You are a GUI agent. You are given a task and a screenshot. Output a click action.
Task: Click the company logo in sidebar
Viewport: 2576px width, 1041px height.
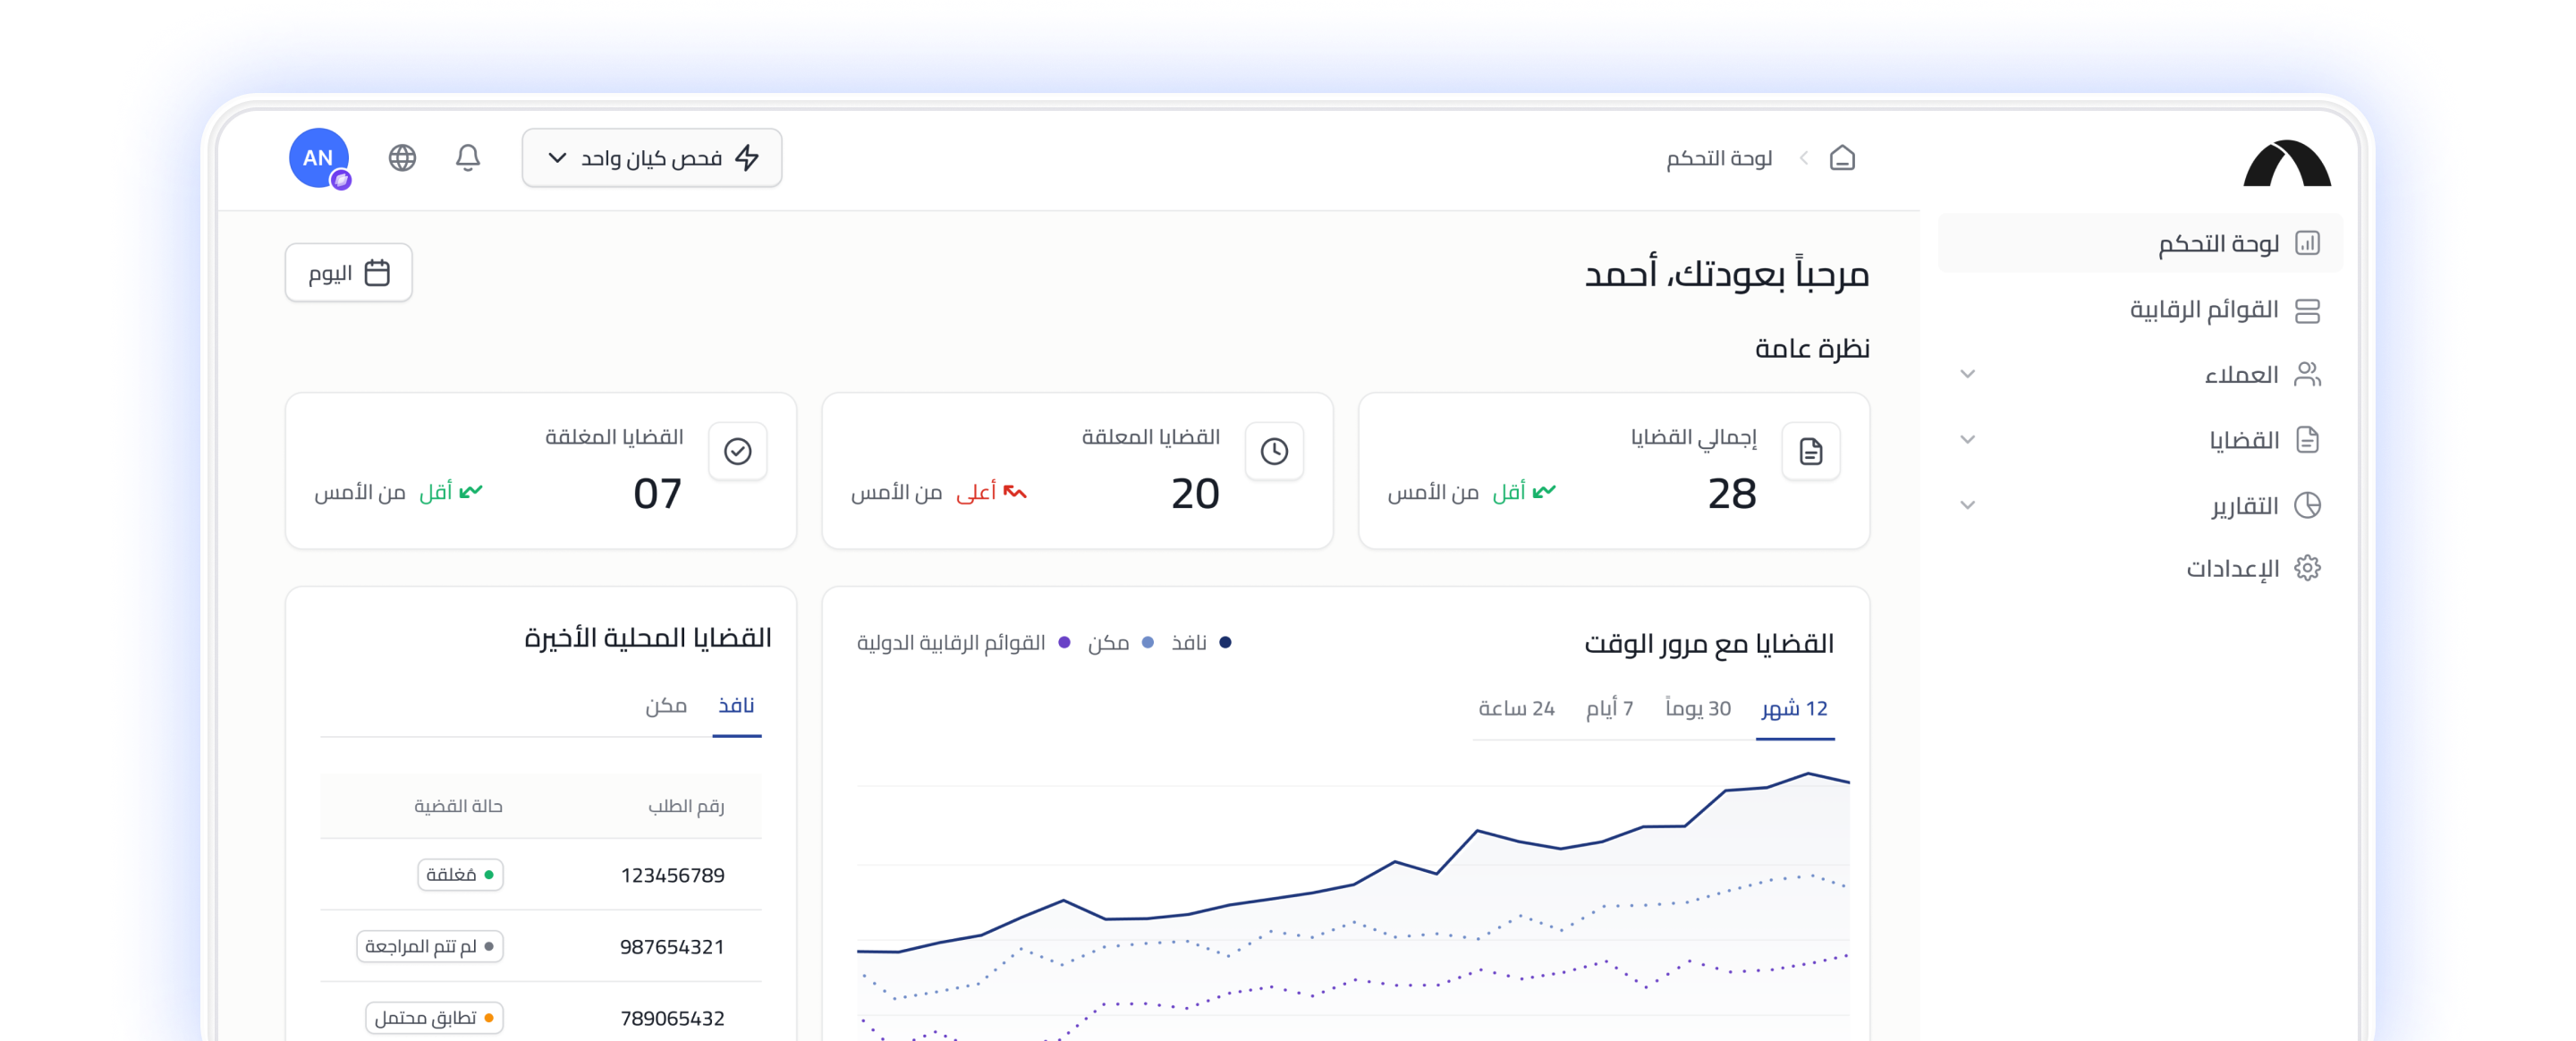pos(2286,163)
